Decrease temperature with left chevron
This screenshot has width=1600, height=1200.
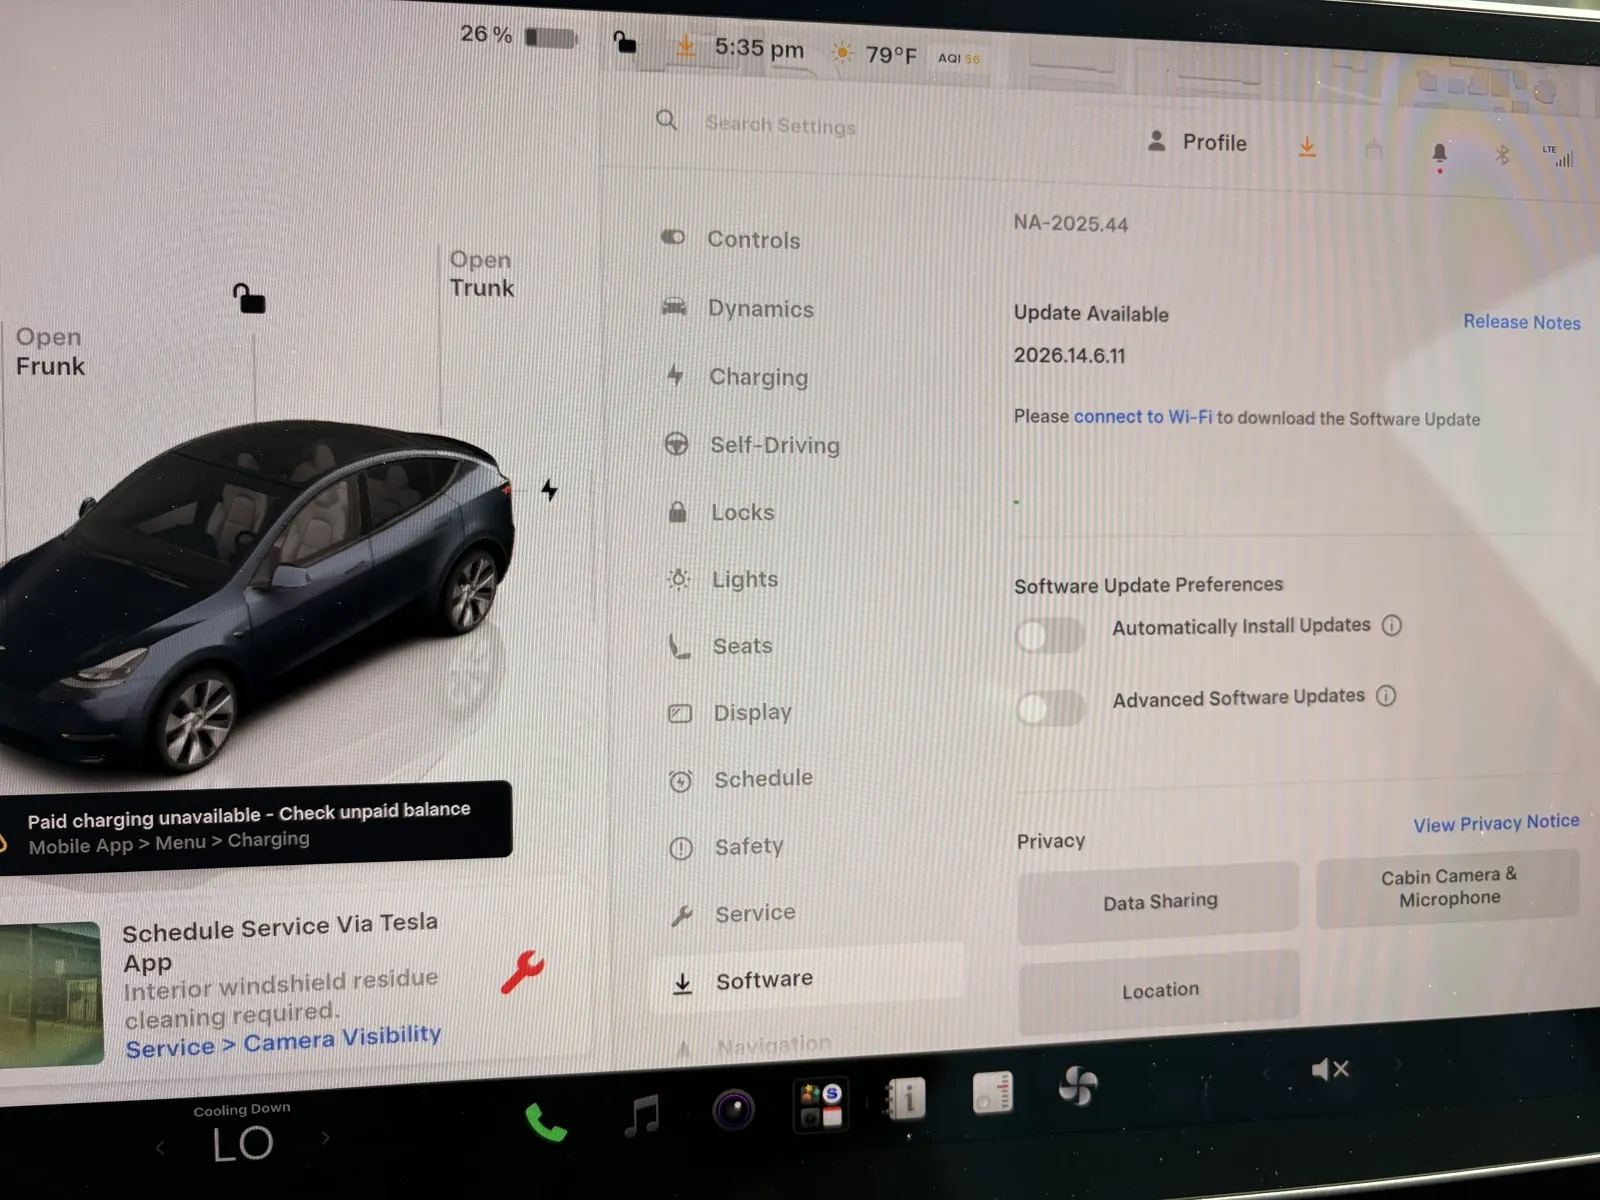click(160, 1148)
